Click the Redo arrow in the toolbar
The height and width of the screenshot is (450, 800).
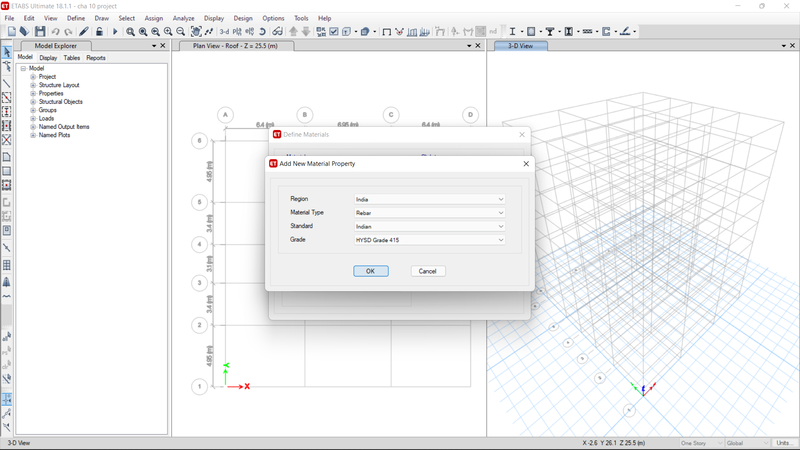(x=68, y=32)
